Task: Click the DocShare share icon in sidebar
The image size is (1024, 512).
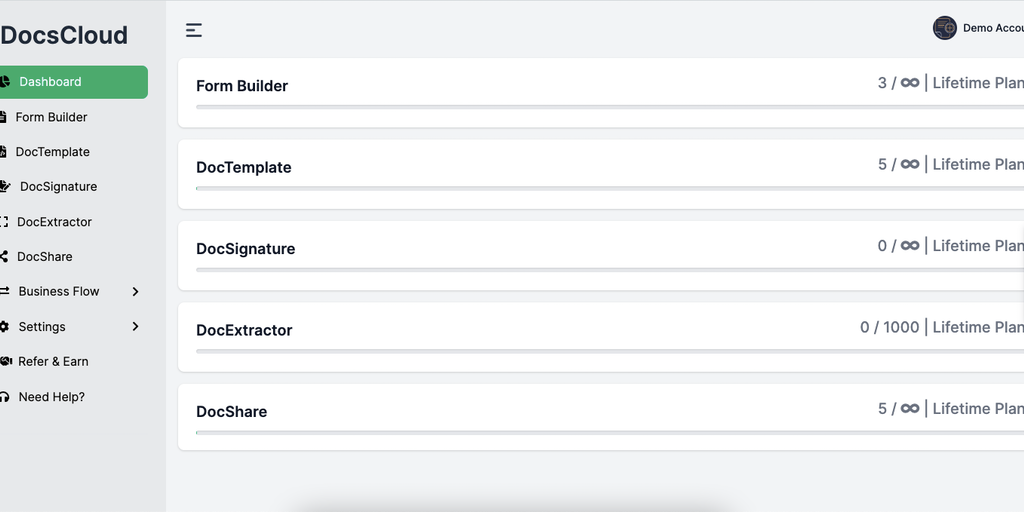Action: (4, 257)
